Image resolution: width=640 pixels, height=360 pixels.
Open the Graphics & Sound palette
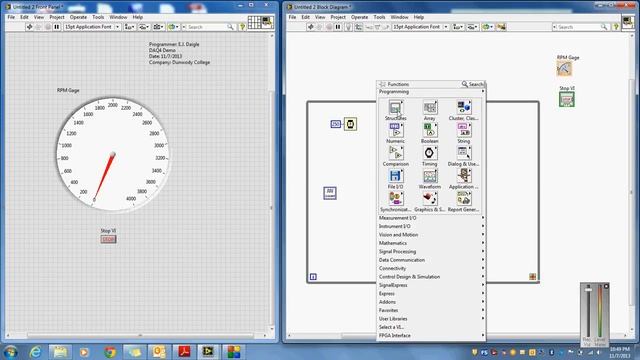point(429,199)
